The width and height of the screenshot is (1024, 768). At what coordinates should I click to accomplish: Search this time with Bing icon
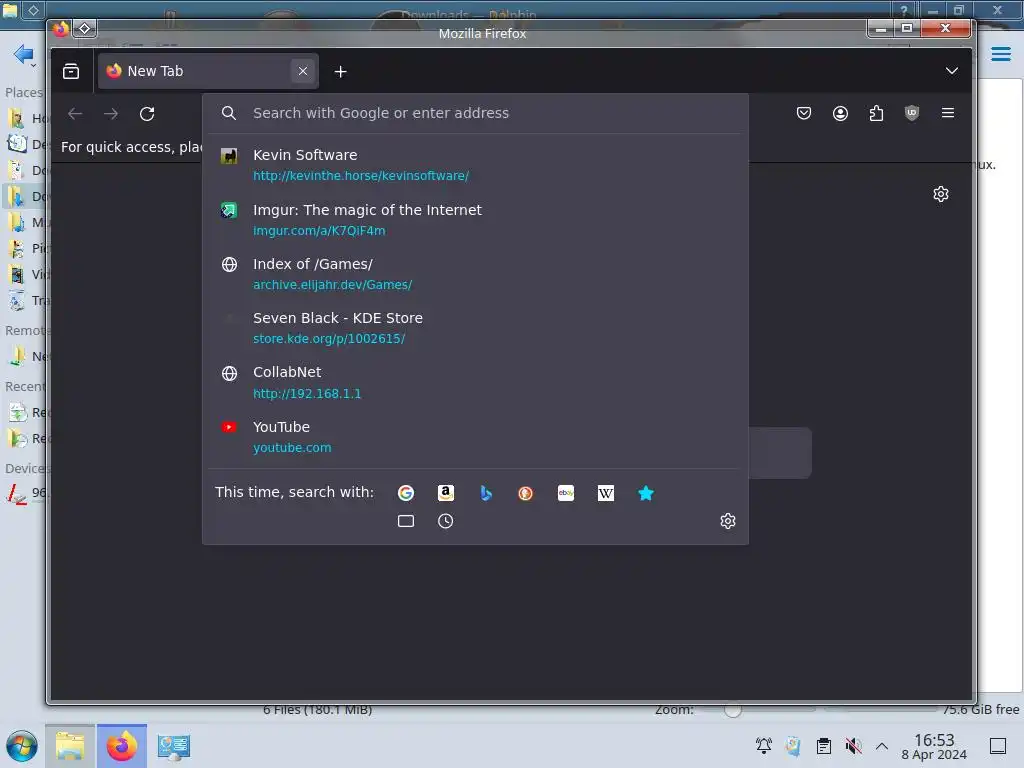tap(485, 493)
